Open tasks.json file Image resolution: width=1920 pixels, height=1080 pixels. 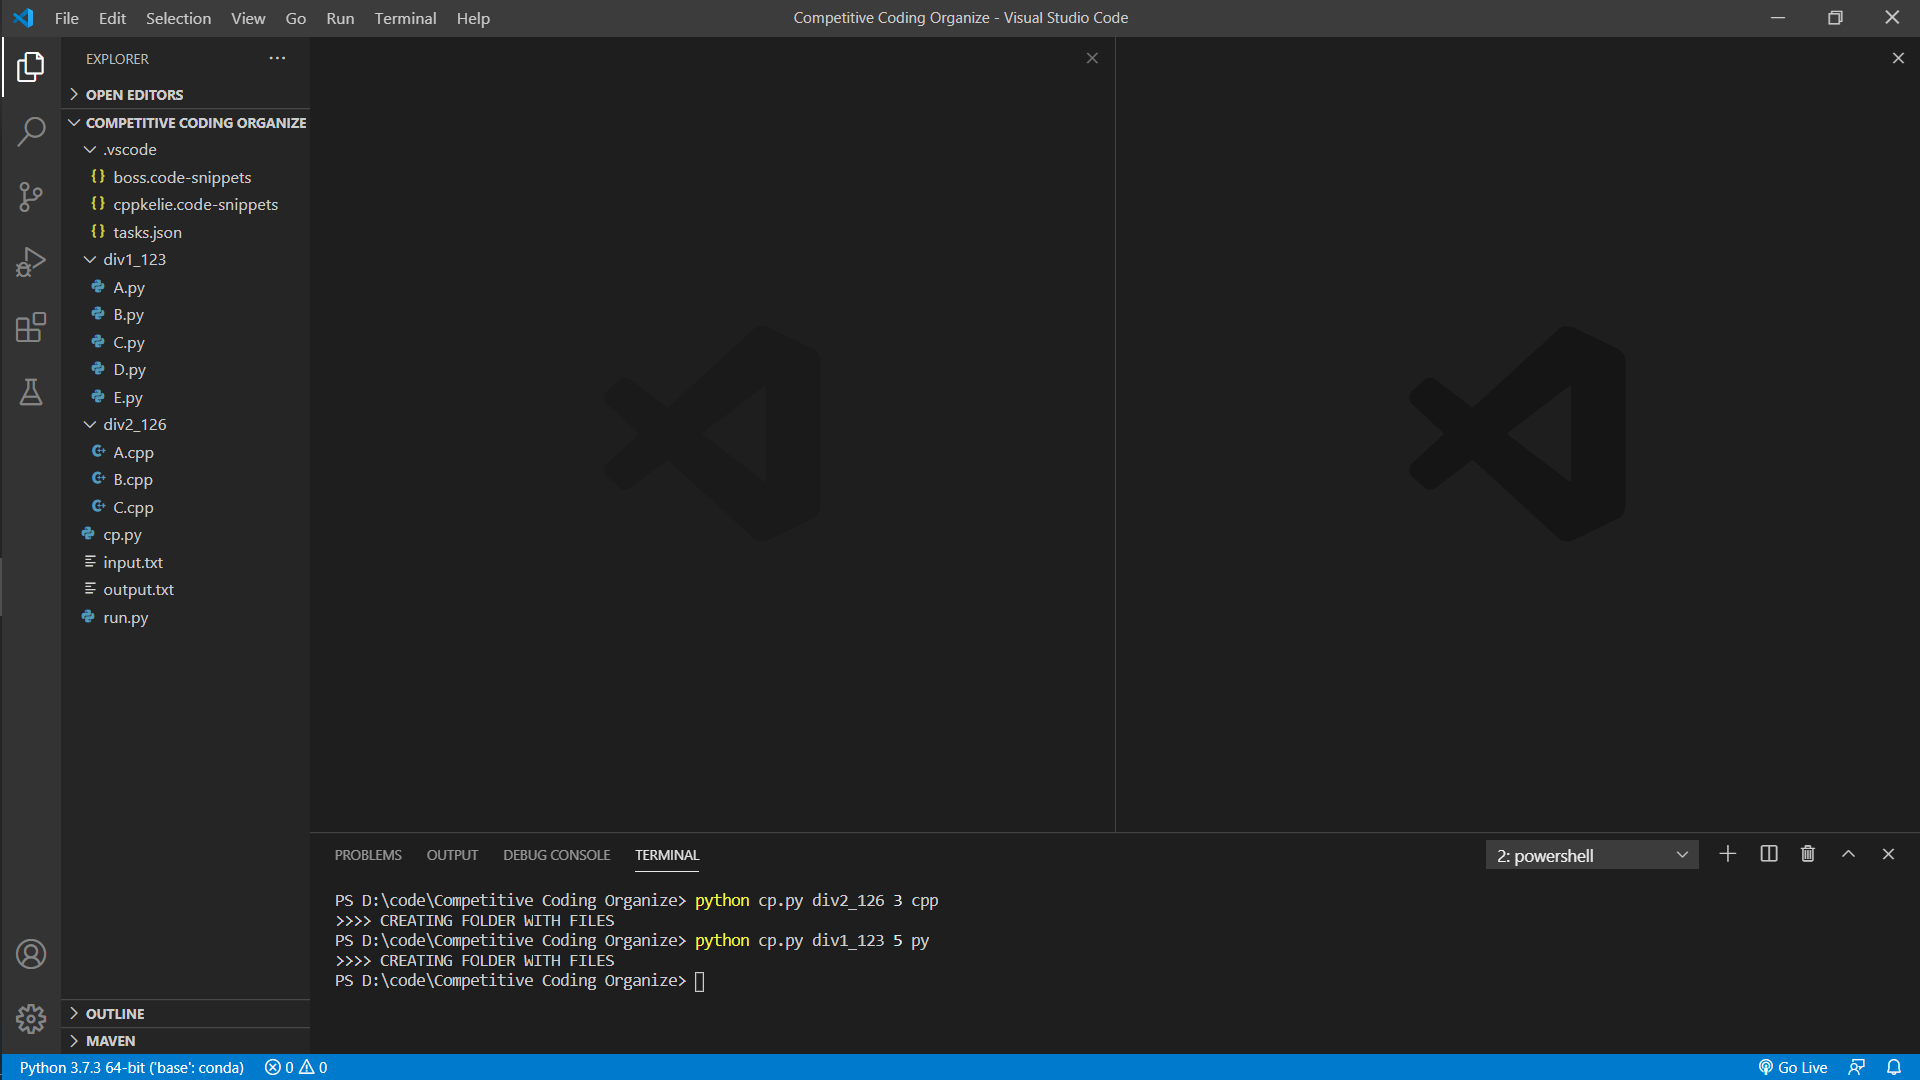(186, 232)
